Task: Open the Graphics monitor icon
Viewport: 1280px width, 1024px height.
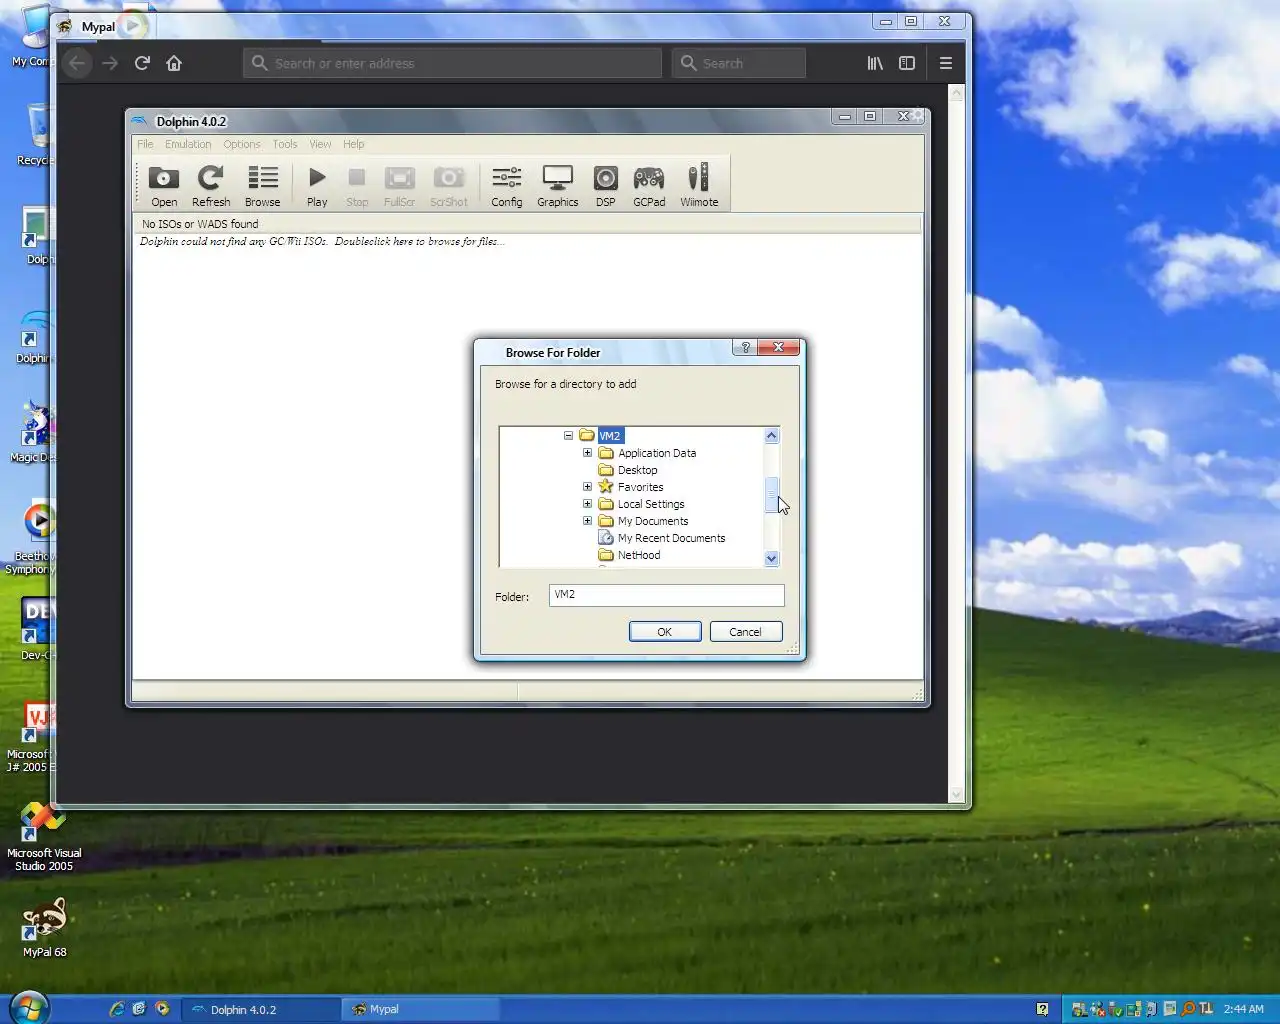Action: tap(558, 186)
